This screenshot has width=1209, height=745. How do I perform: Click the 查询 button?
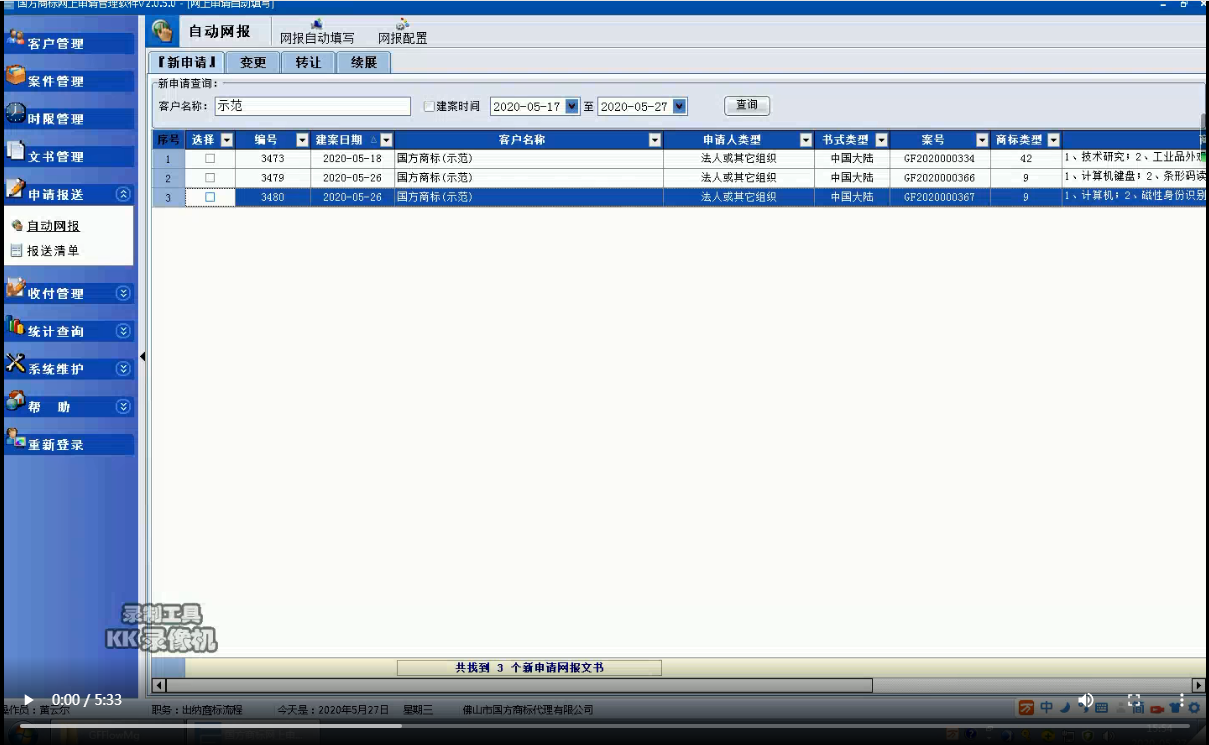click(747, 105)
